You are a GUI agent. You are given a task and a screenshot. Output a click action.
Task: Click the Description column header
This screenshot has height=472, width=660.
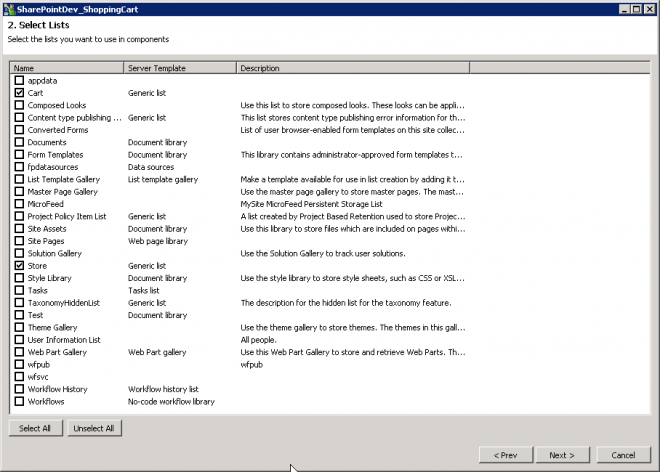click(353, 68)
